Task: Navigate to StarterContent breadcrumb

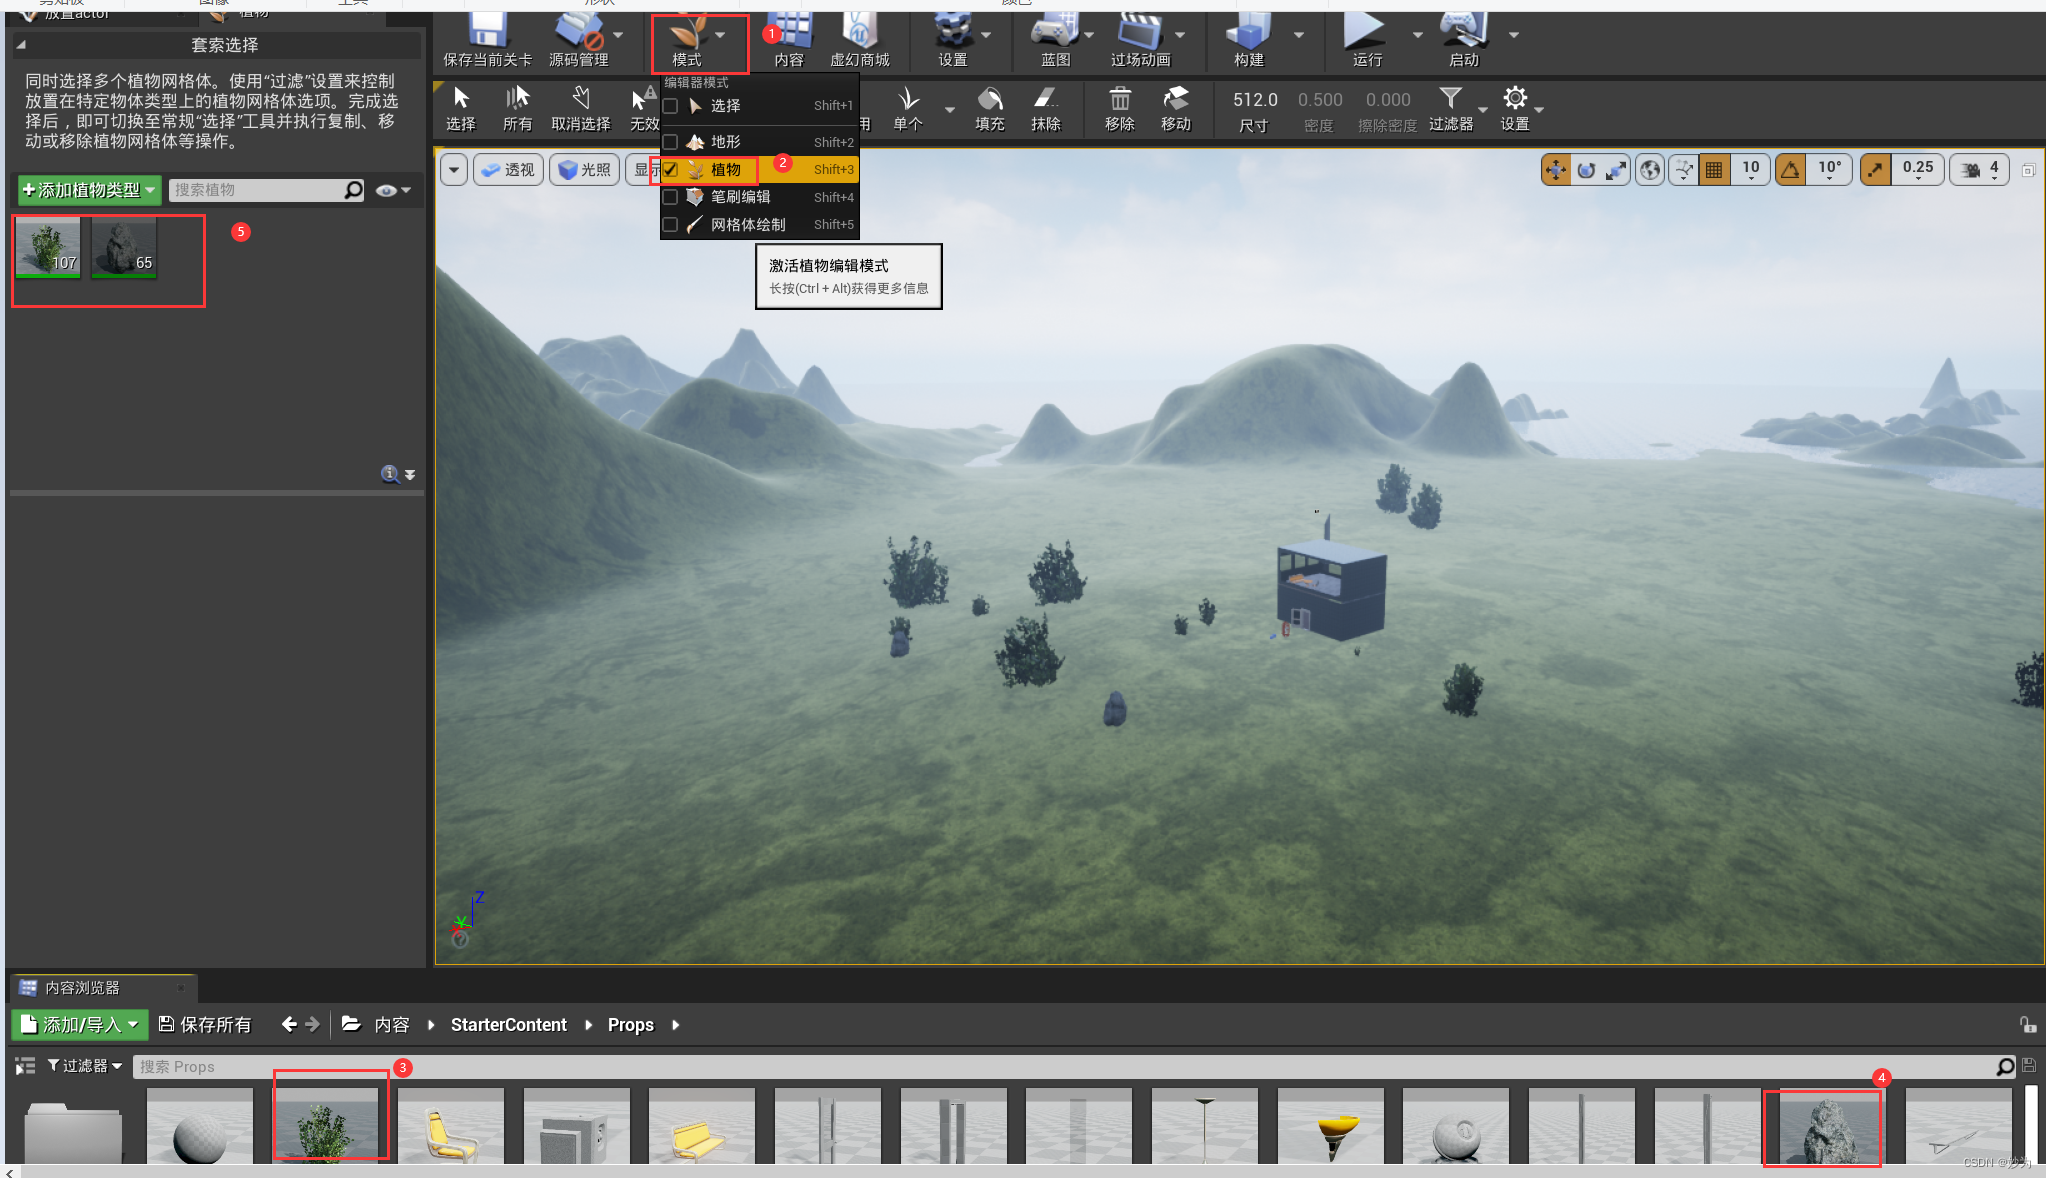Action: tap(508, 1025)
